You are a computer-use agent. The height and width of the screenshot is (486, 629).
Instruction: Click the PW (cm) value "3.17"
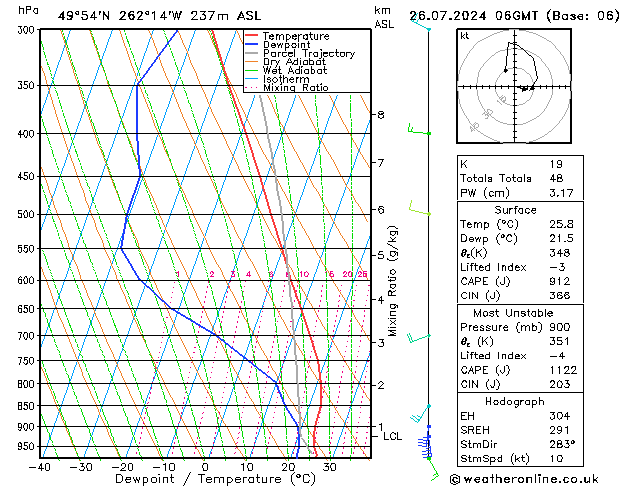561,193
